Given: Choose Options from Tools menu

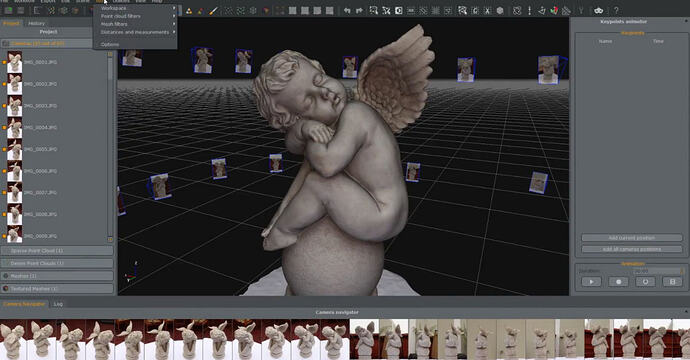Looking at the screenshot, I should pos(135,44).
